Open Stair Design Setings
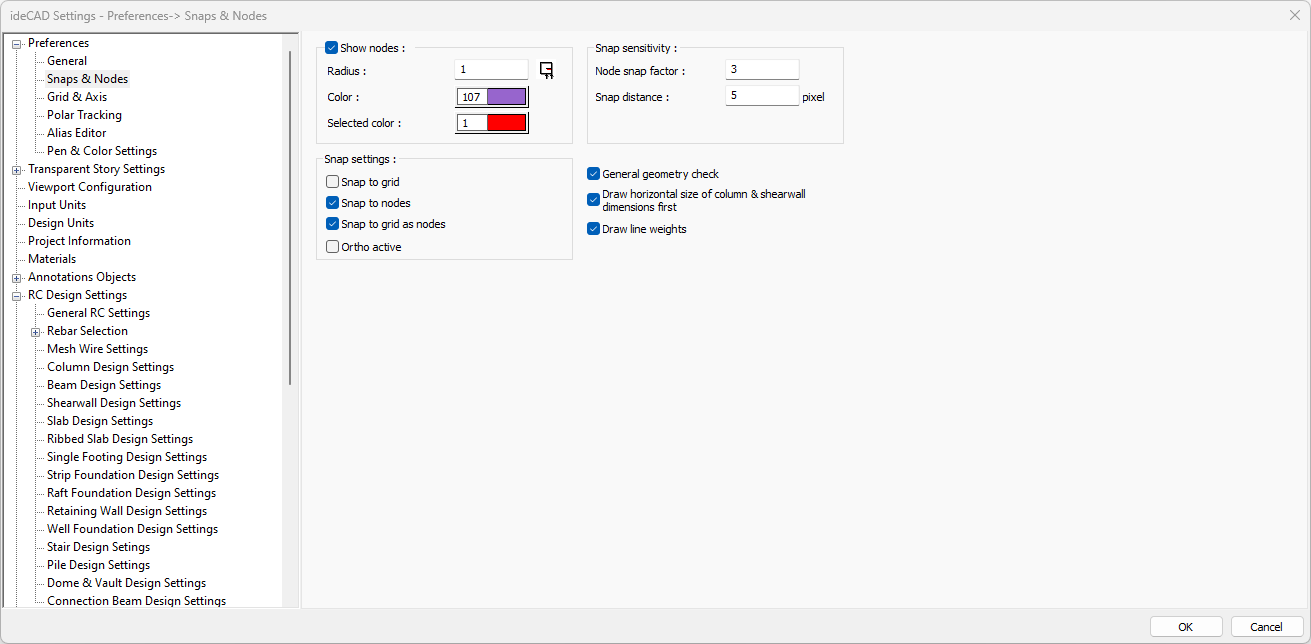 click(98, 547)
